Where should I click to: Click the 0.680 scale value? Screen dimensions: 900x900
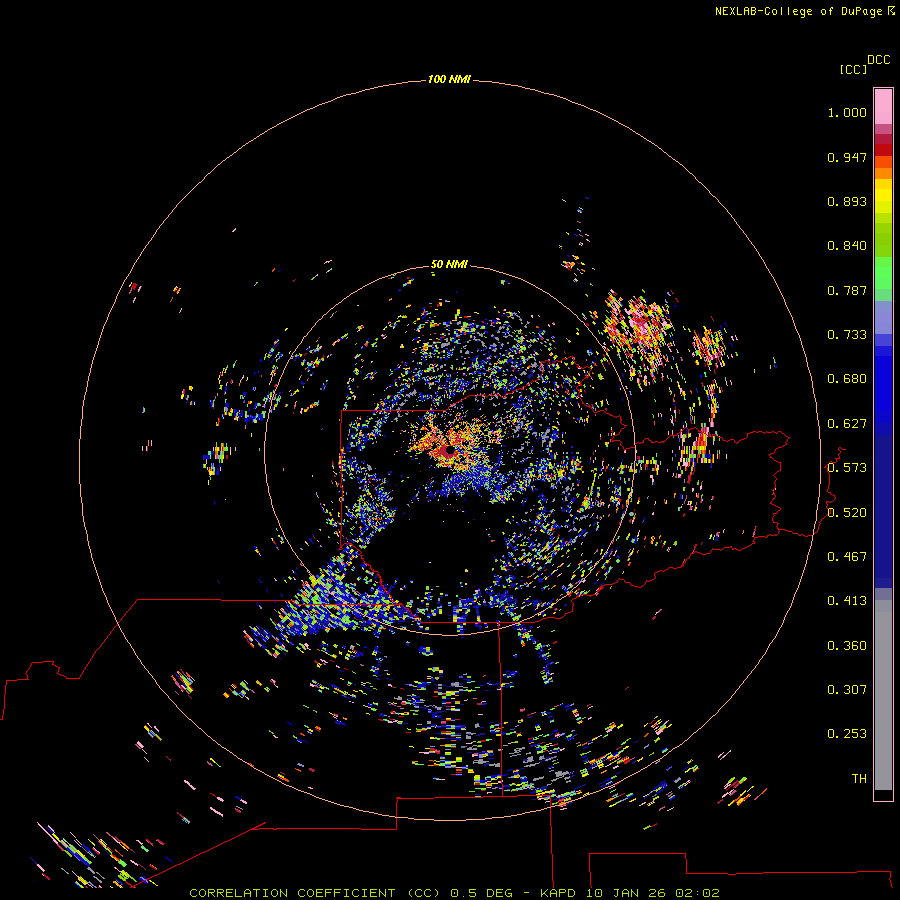(847, 379)
